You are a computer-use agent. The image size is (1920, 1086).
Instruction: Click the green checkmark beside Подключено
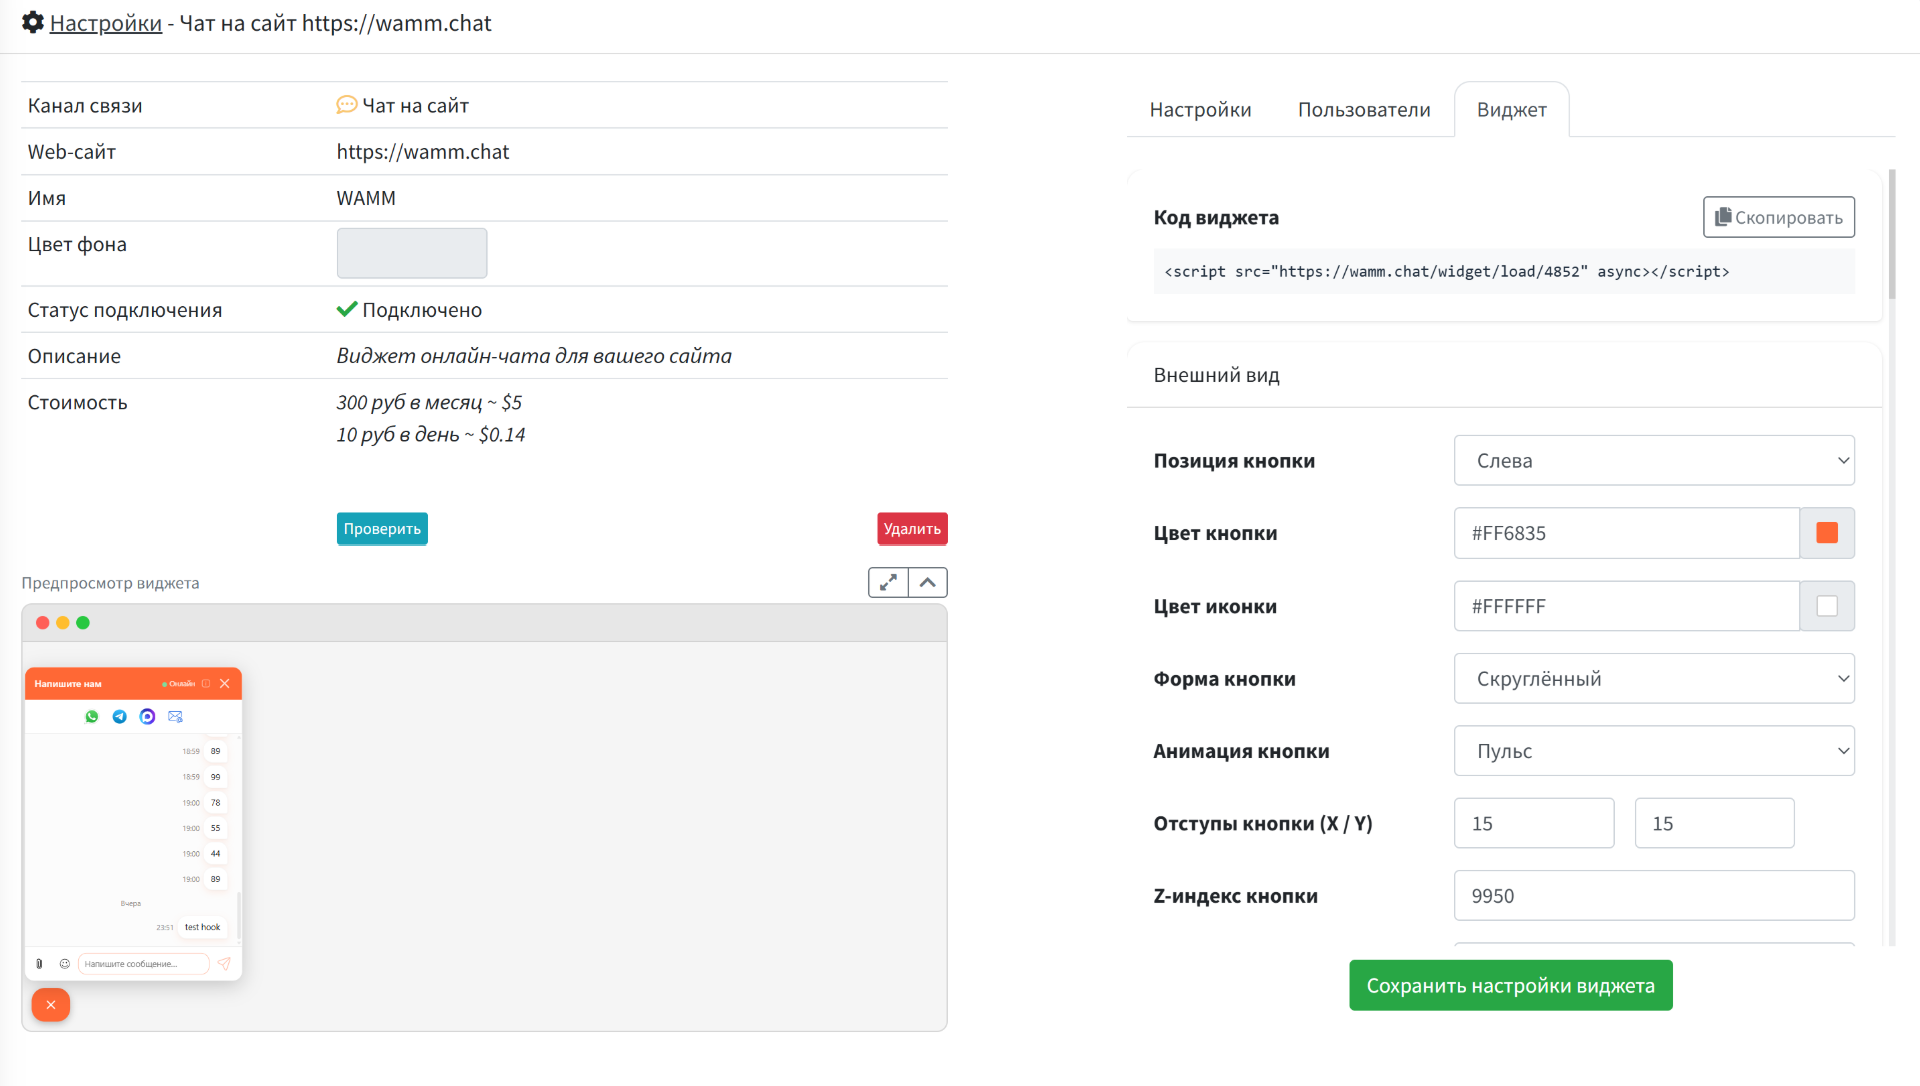[x=347, y=309]
